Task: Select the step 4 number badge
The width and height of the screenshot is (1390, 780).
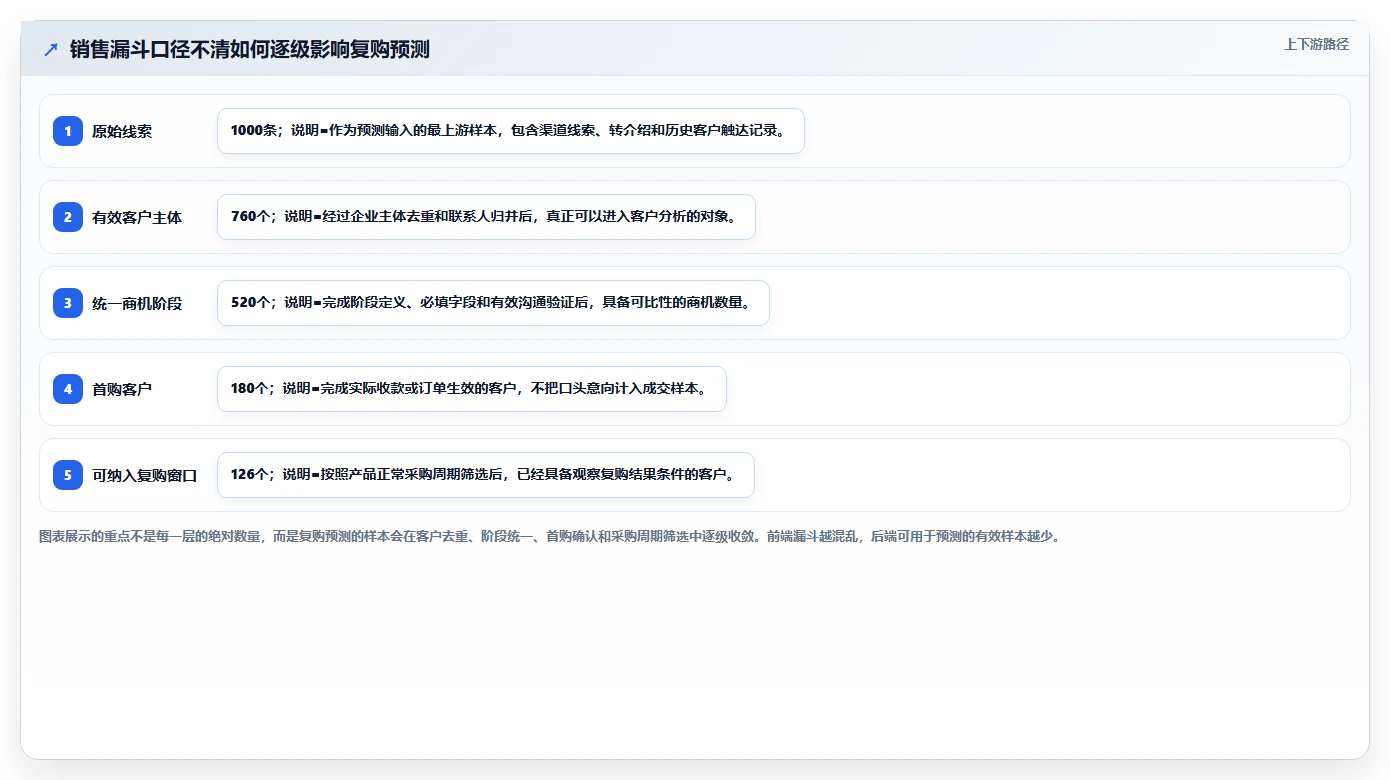Action: 68,389
